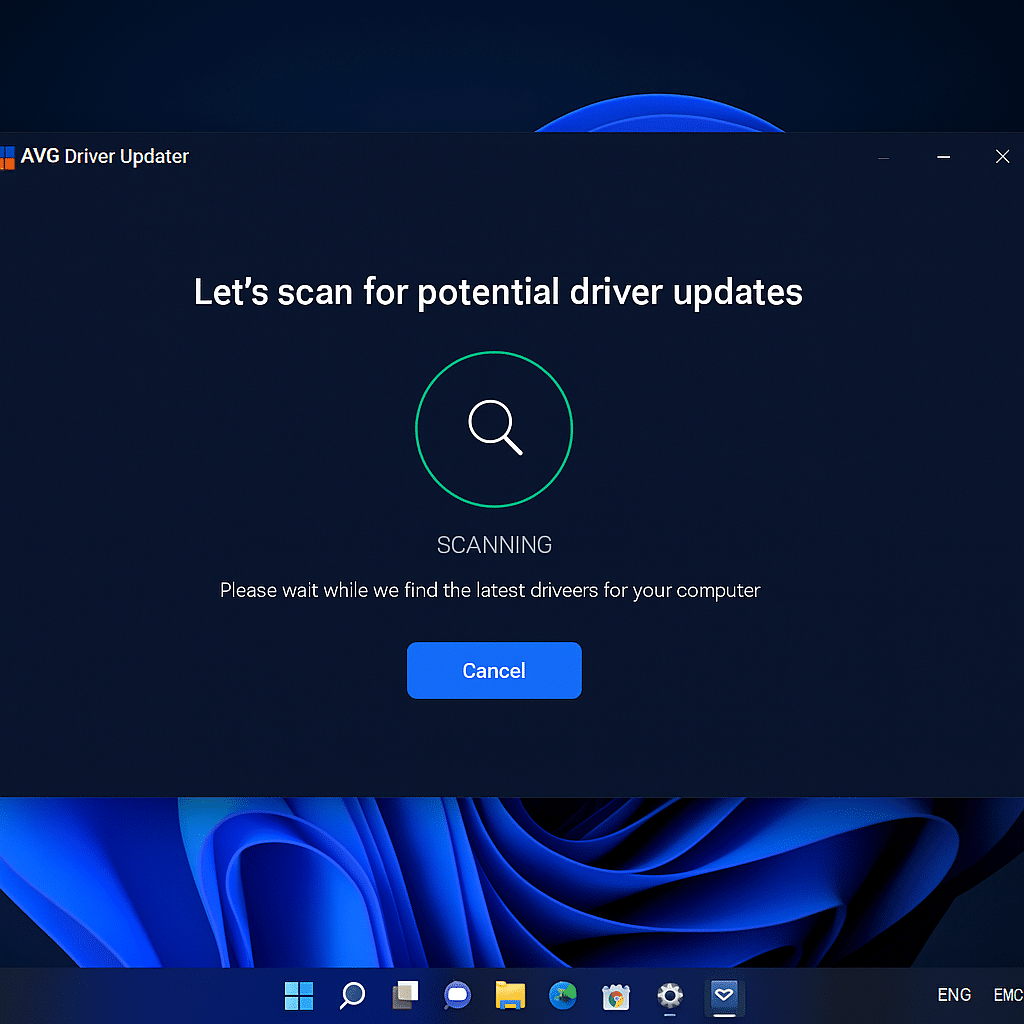Click the Start menu button

[x=298, y=996]
